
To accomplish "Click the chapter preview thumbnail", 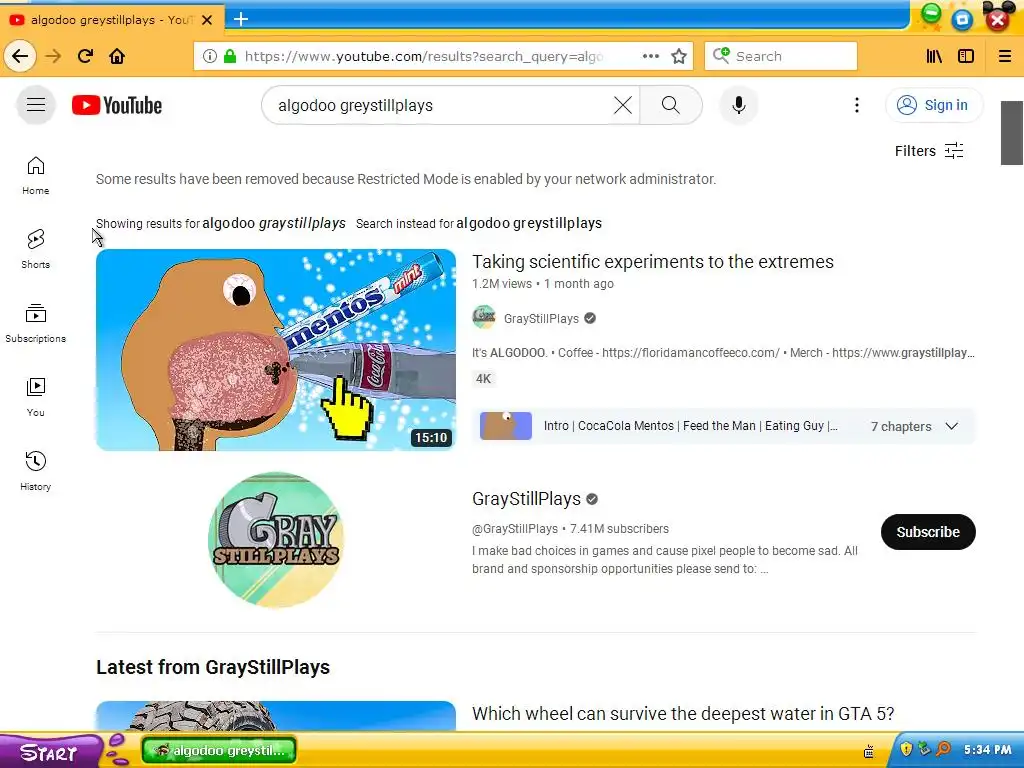I will coord(506,426).
